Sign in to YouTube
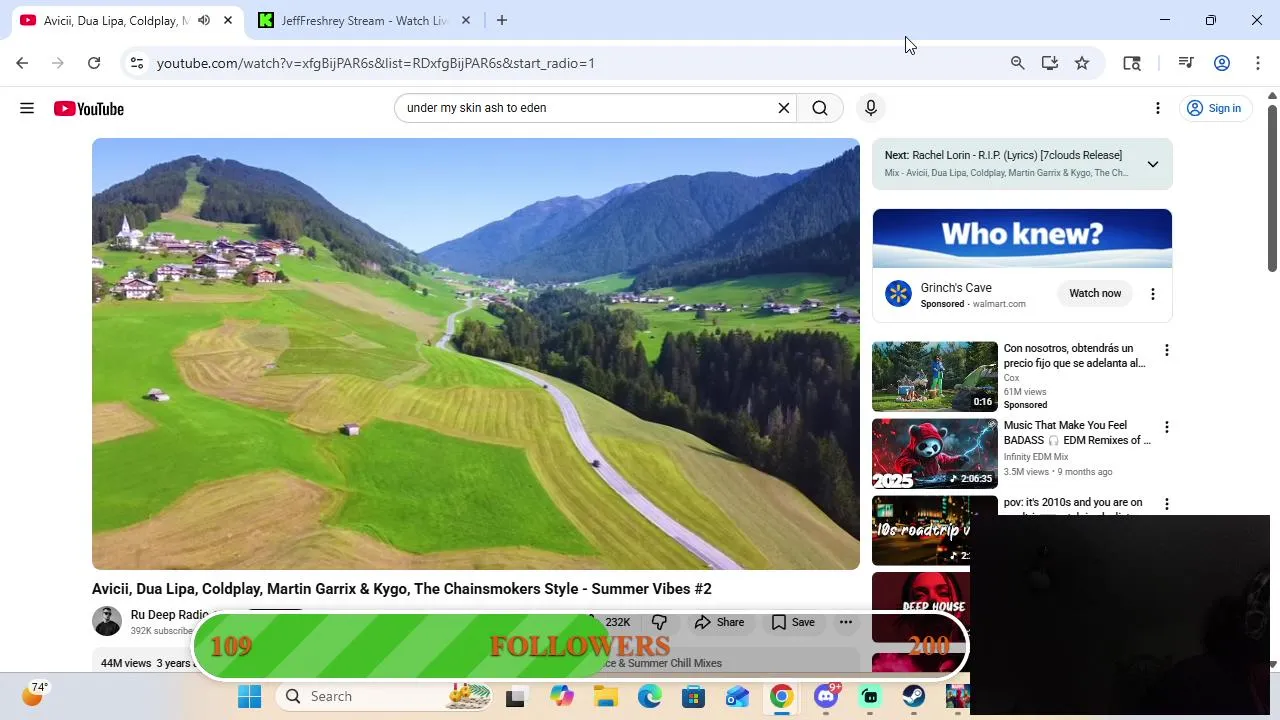Image resolution: width=1280 pixels, height=720 pixels. coord(1214,108)
